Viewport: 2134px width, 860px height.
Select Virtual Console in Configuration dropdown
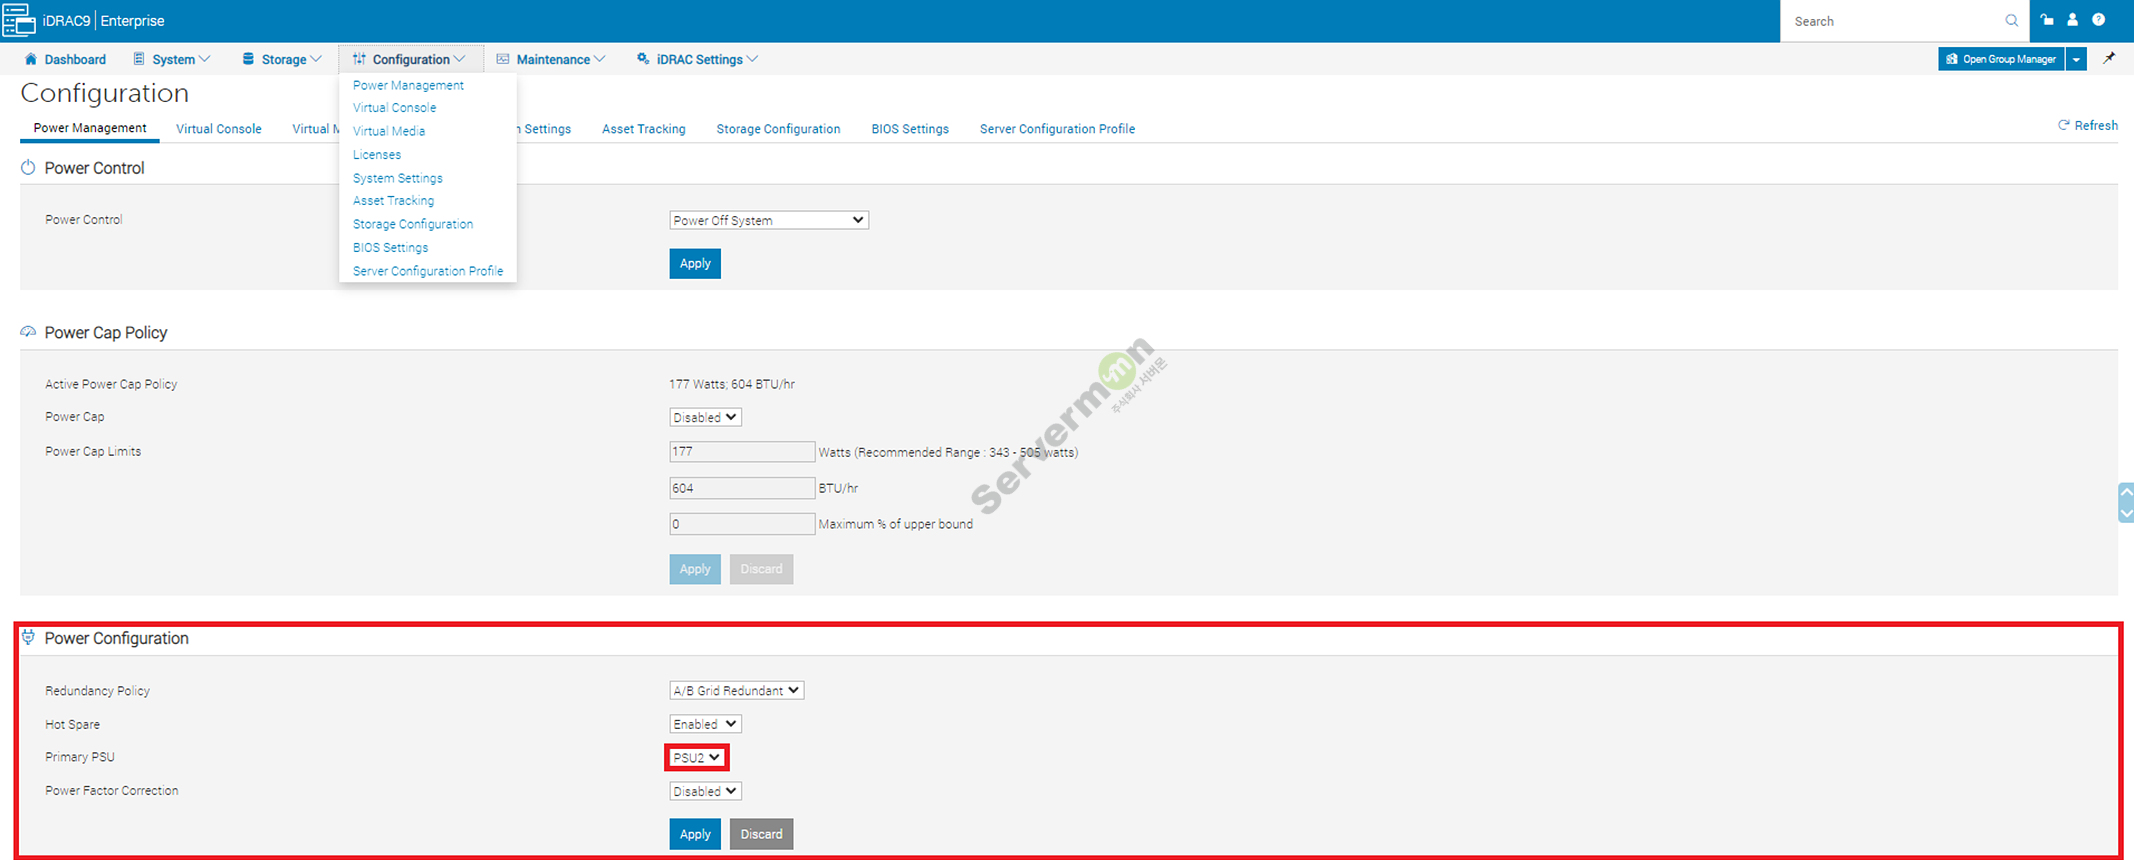coord(394,107)
